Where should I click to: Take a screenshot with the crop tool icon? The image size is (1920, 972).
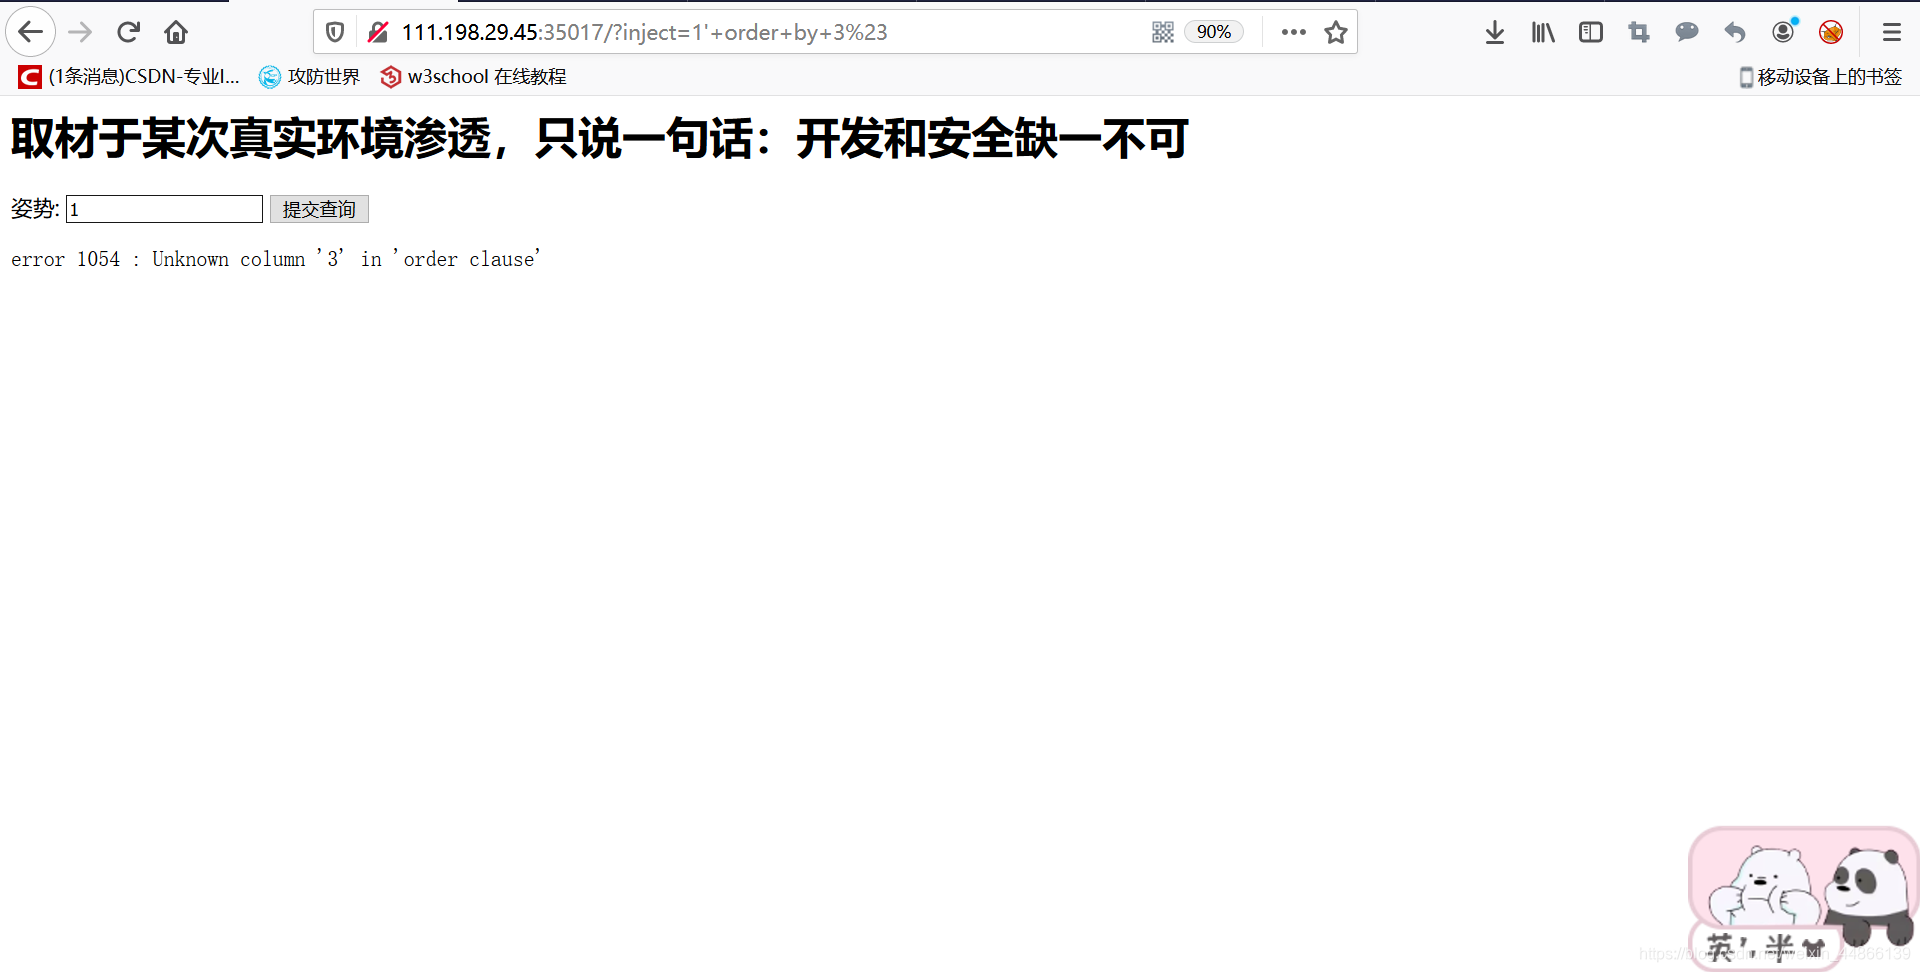point(1638,31)
